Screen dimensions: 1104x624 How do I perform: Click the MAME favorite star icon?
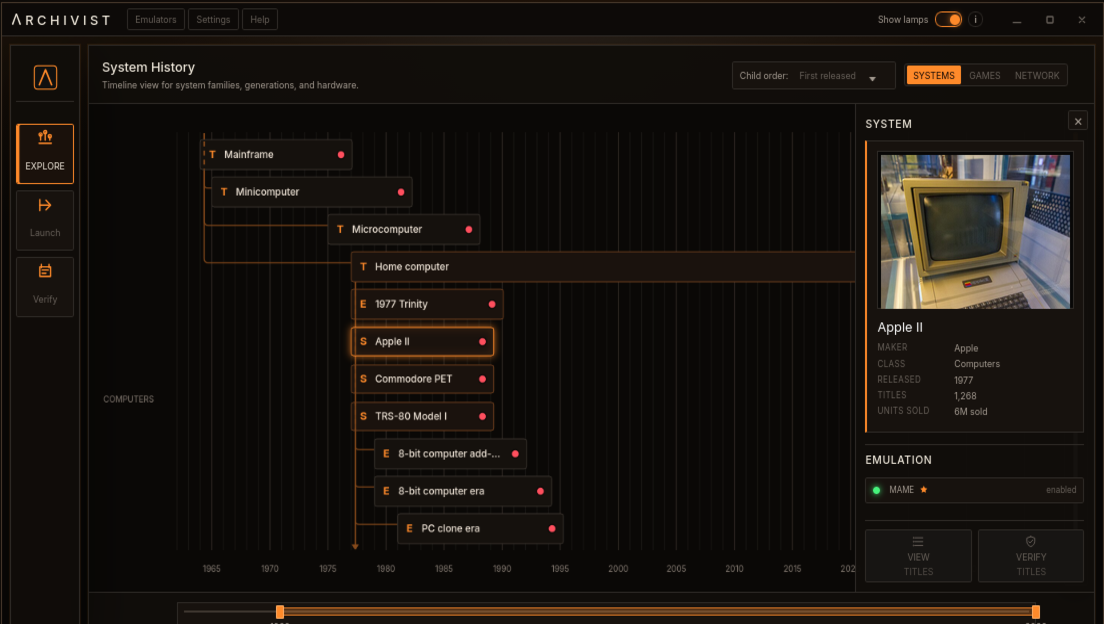click(x=923, y=489)
